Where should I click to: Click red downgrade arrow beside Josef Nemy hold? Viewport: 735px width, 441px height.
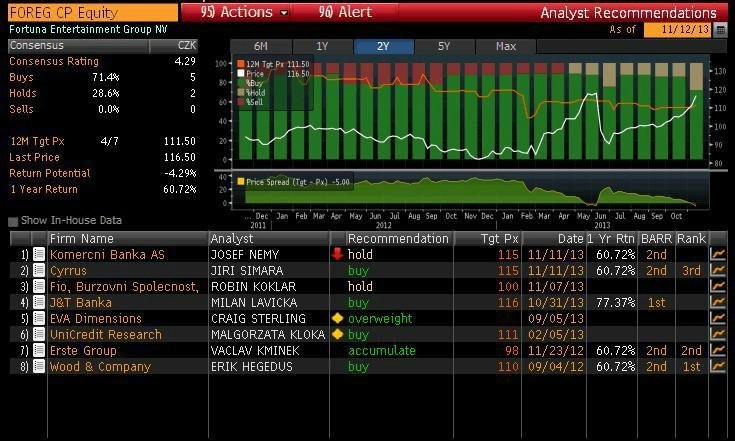pos(338,254)
